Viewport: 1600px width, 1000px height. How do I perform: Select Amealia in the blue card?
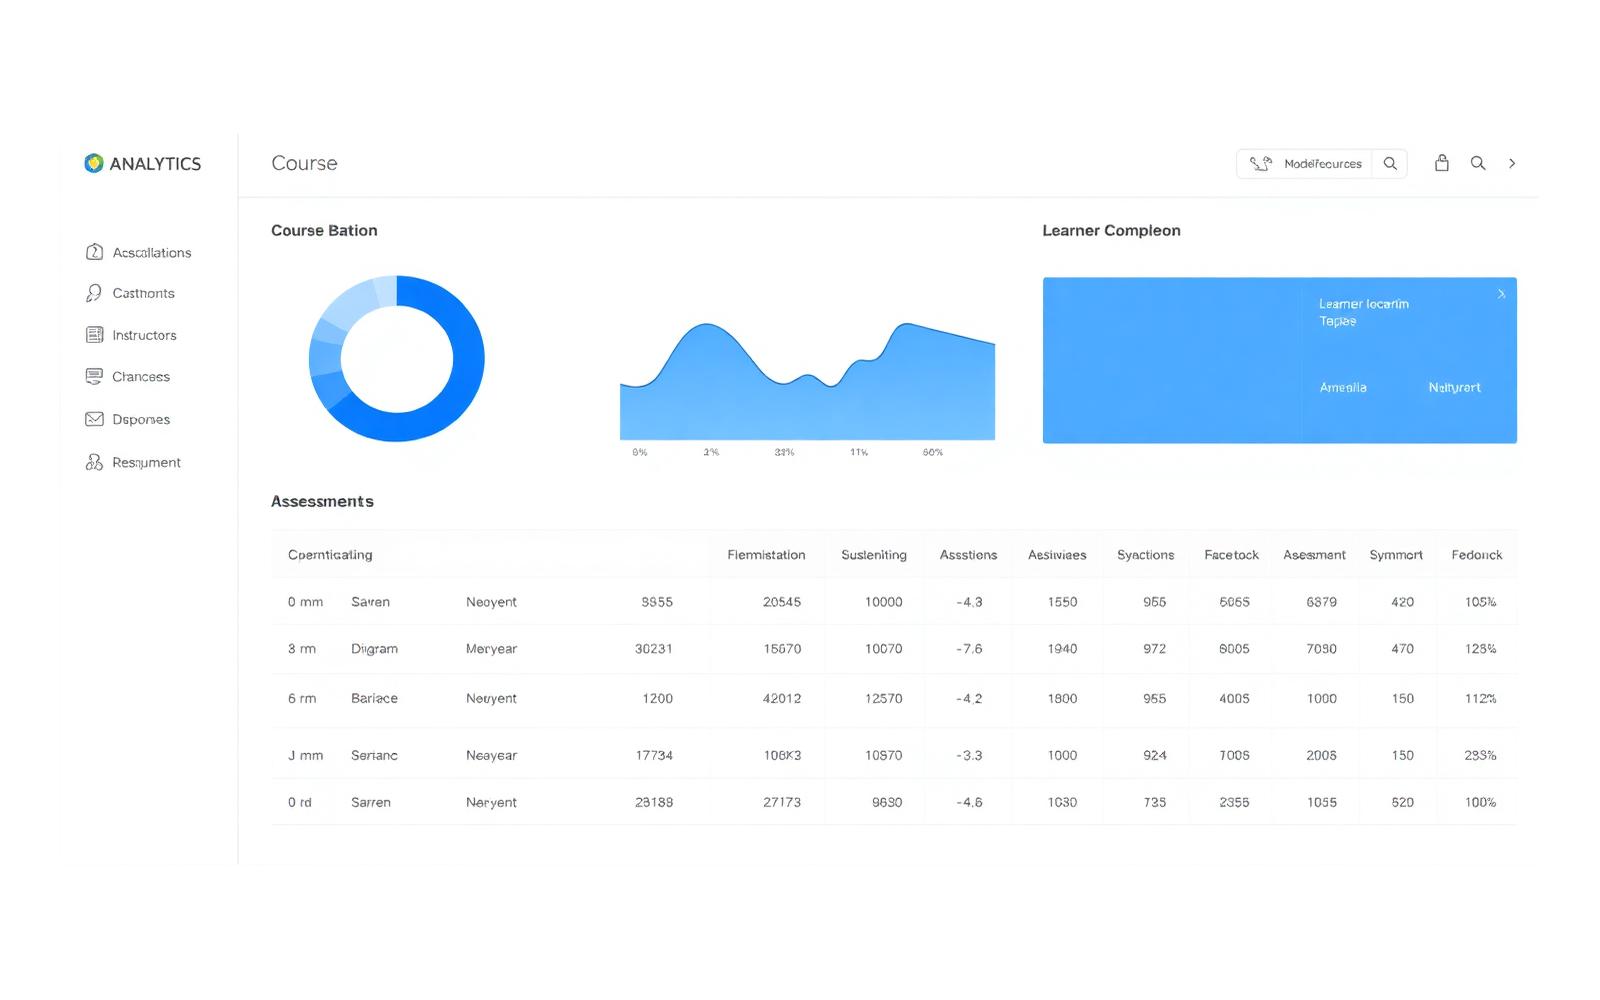[x=1343, y=387]
